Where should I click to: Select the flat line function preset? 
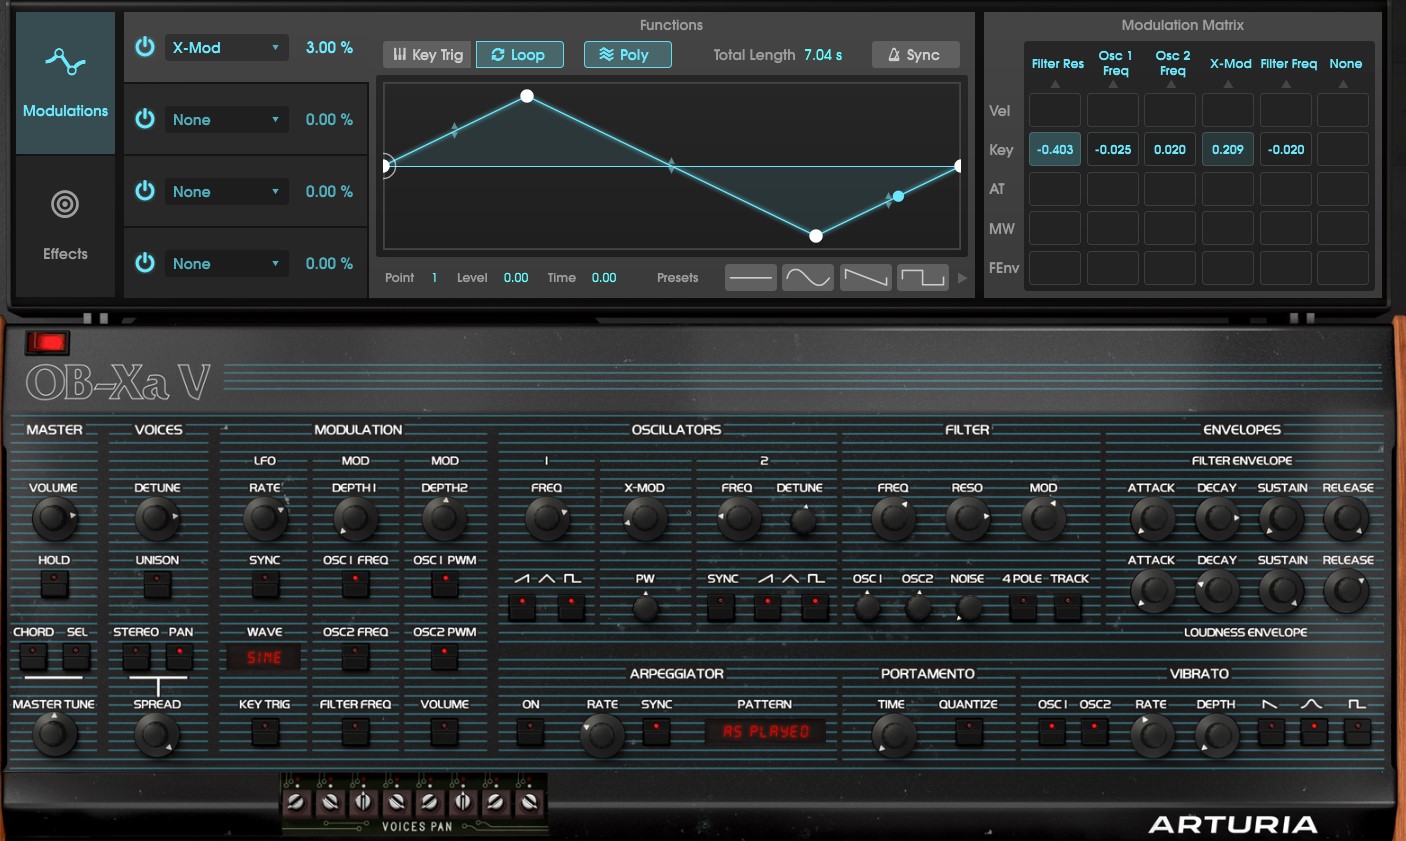tap(751, 277)
